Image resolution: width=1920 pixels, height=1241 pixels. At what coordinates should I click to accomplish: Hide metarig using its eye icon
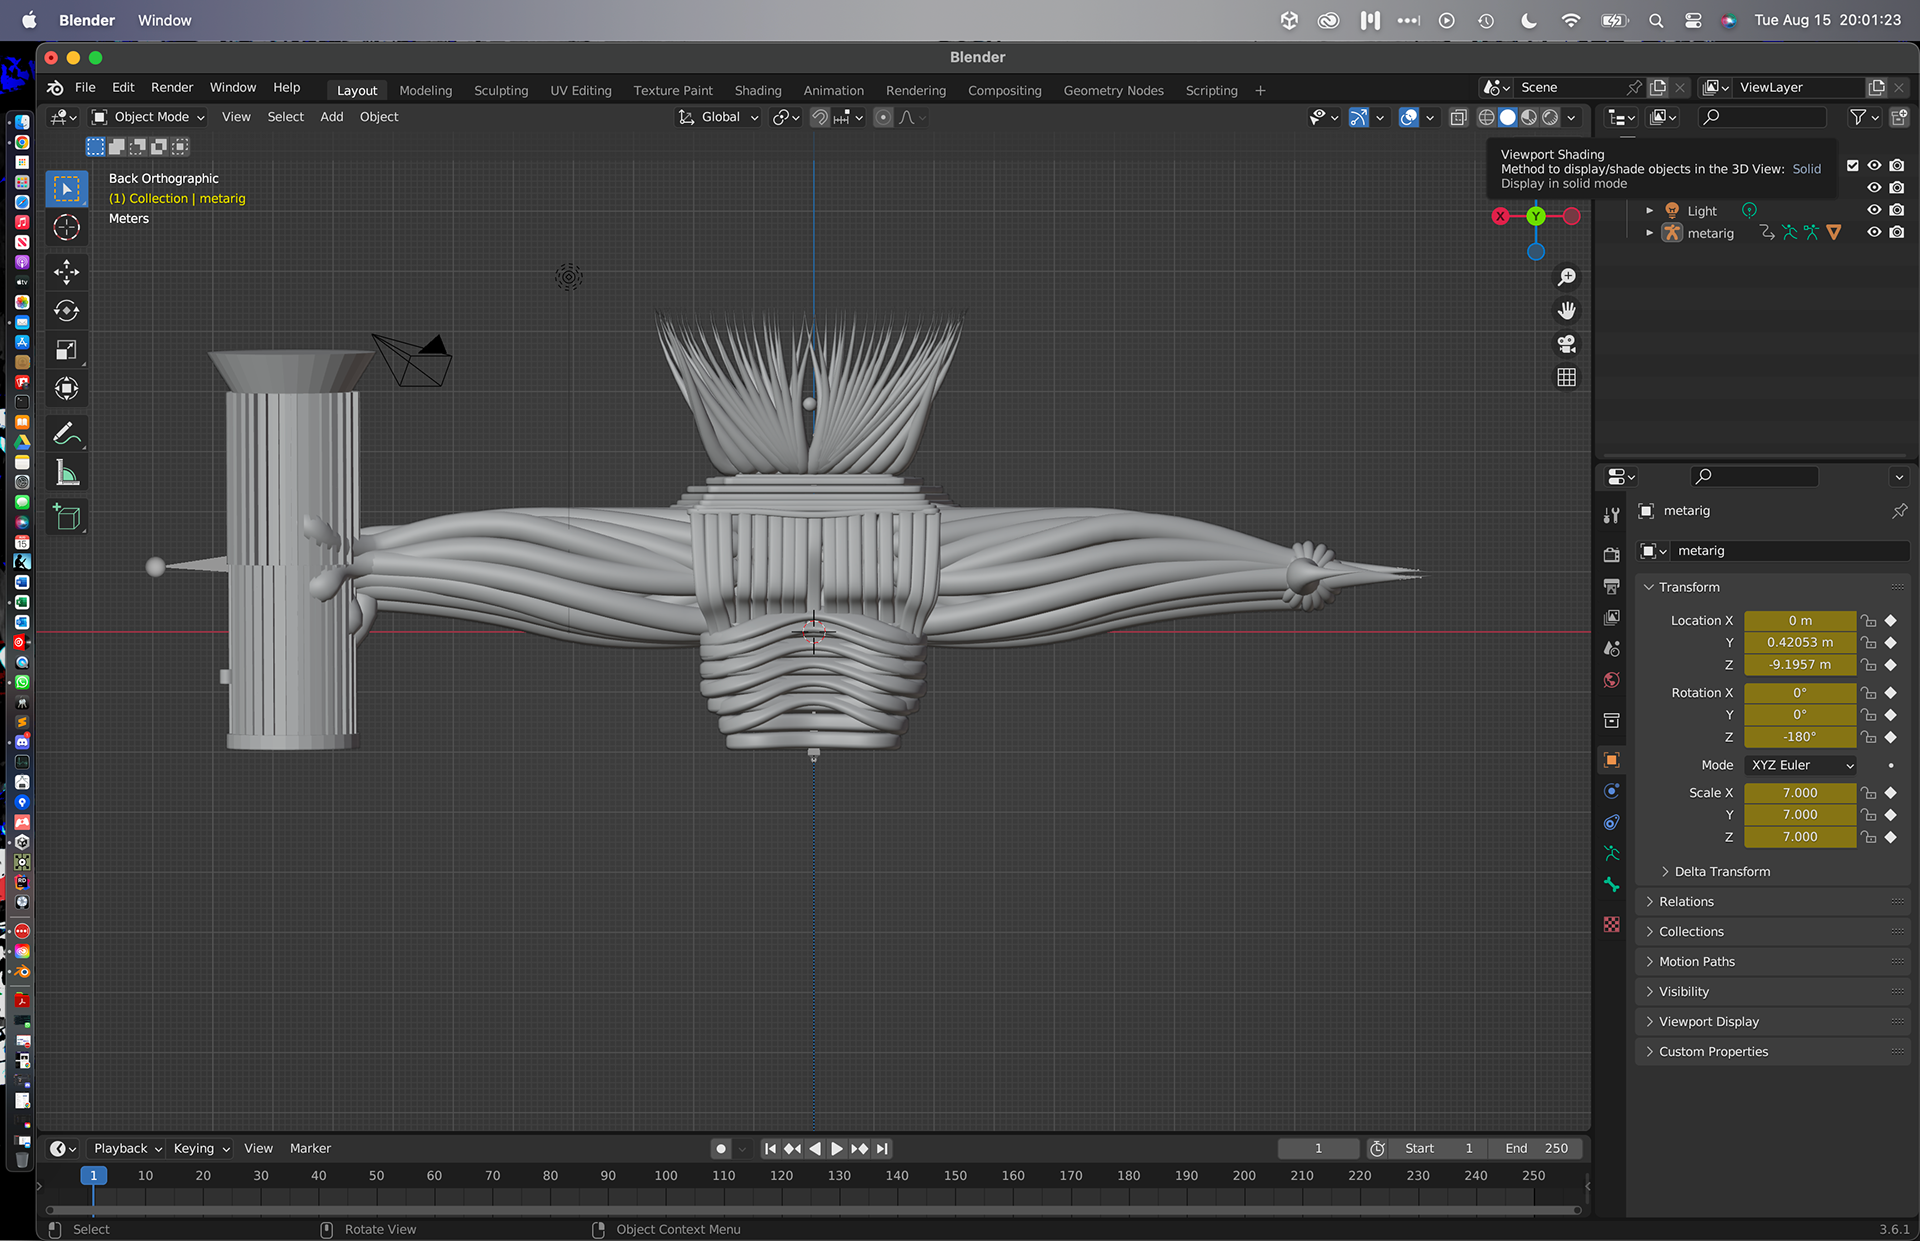point(1874,232)
